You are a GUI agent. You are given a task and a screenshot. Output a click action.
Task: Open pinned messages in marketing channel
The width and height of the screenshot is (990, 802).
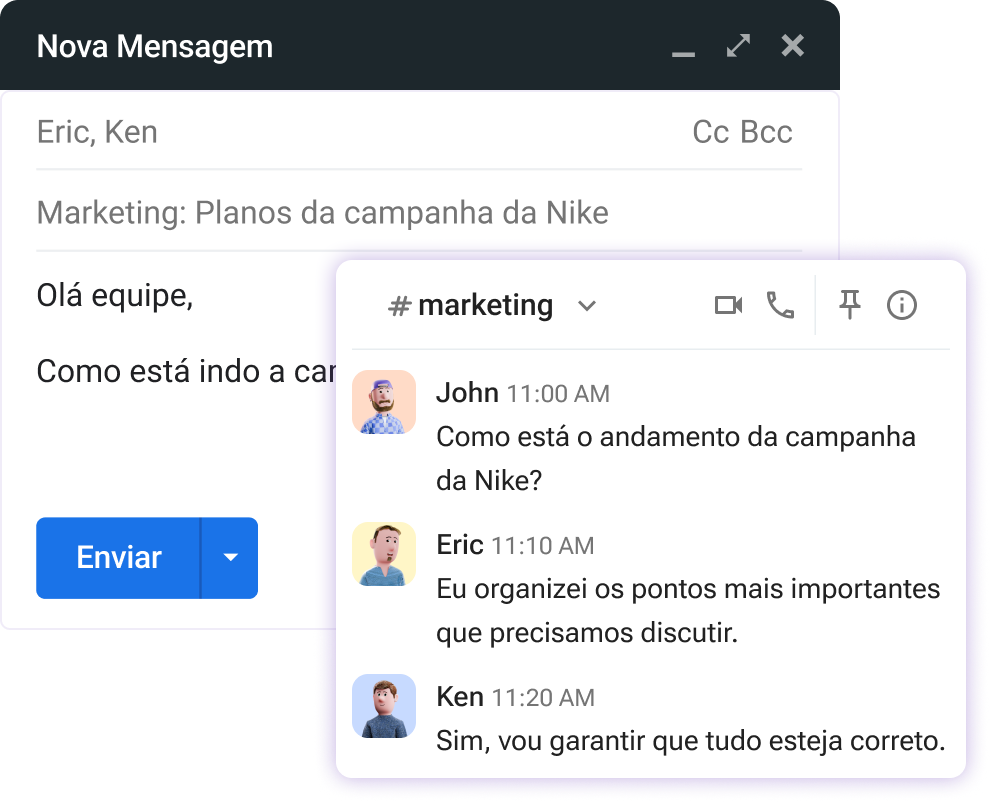tap(849, 305)
